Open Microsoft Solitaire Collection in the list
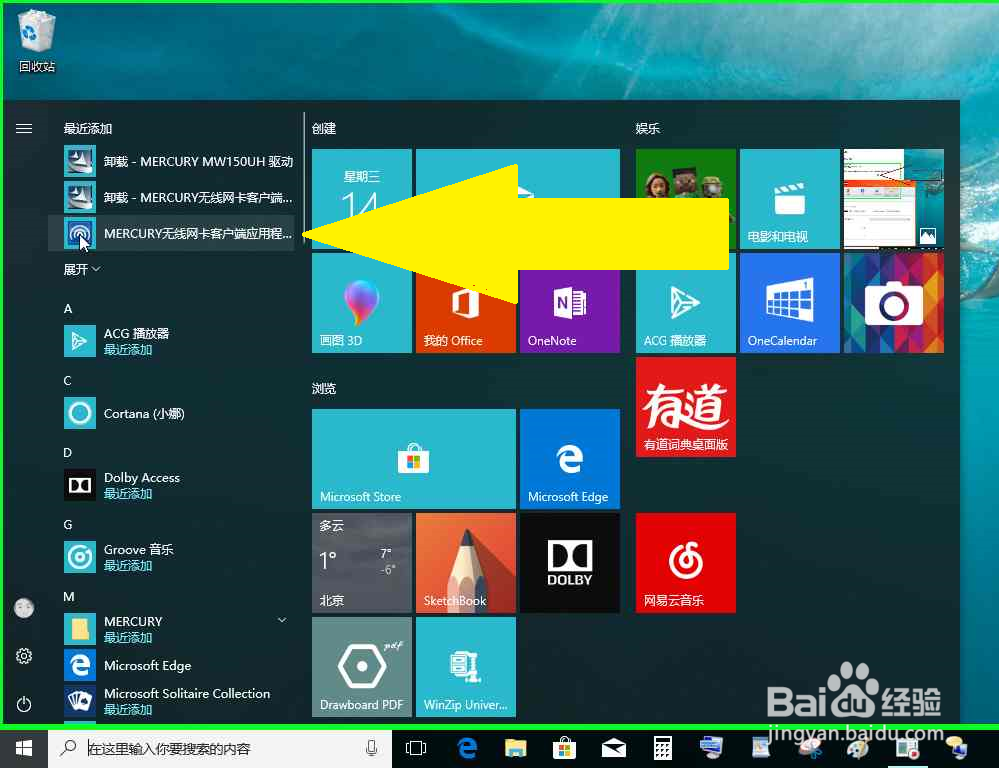This screenshot has width=999, height=768. 172,700
